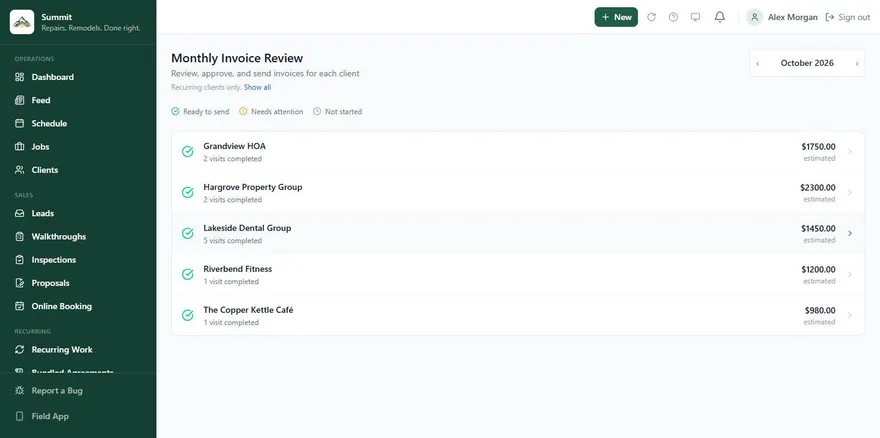Click the Walkthroughs clipboard icon
The image size is (880, 438).
(20, 236)
